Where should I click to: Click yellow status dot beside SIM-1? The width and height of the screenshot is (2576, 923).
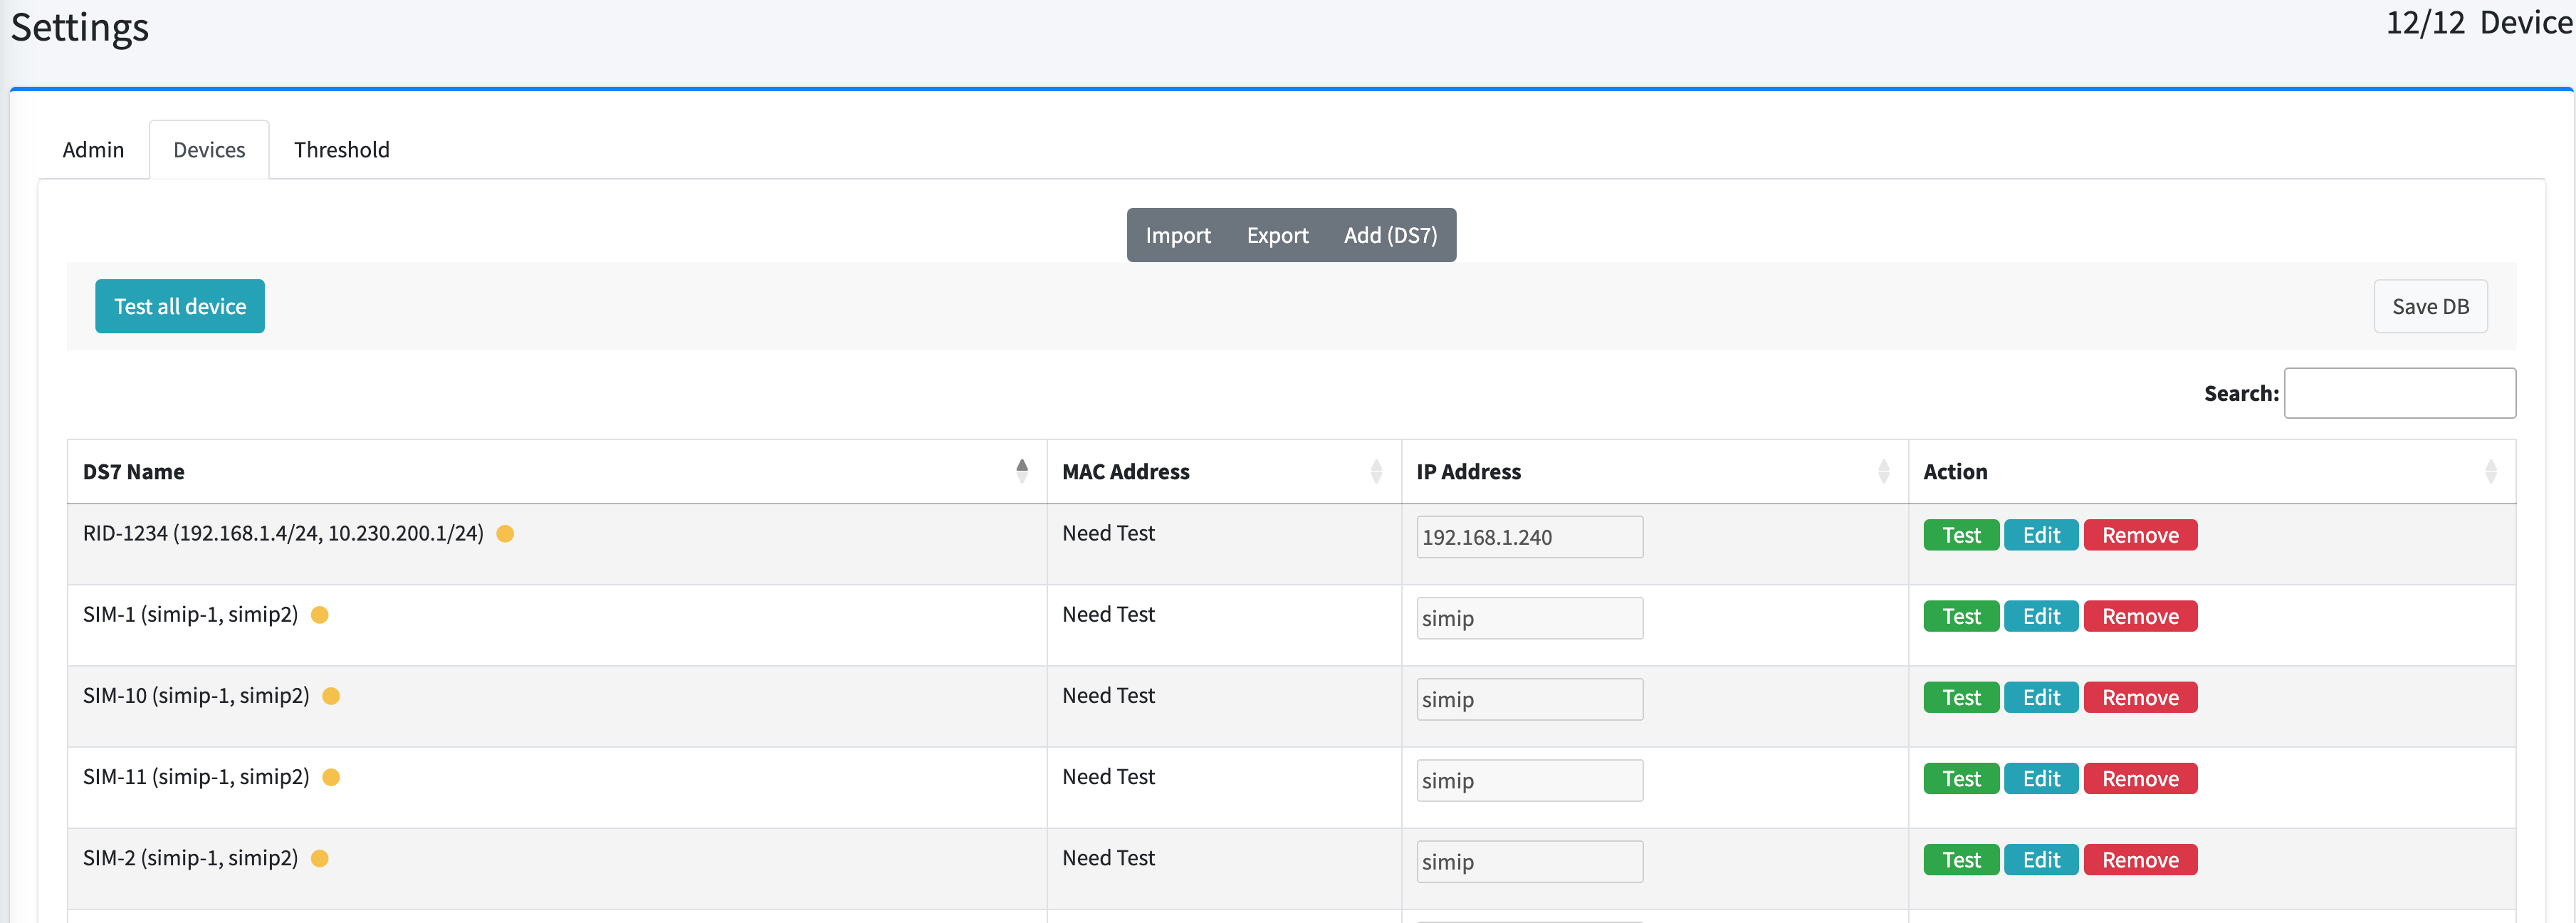pos(320,615)
